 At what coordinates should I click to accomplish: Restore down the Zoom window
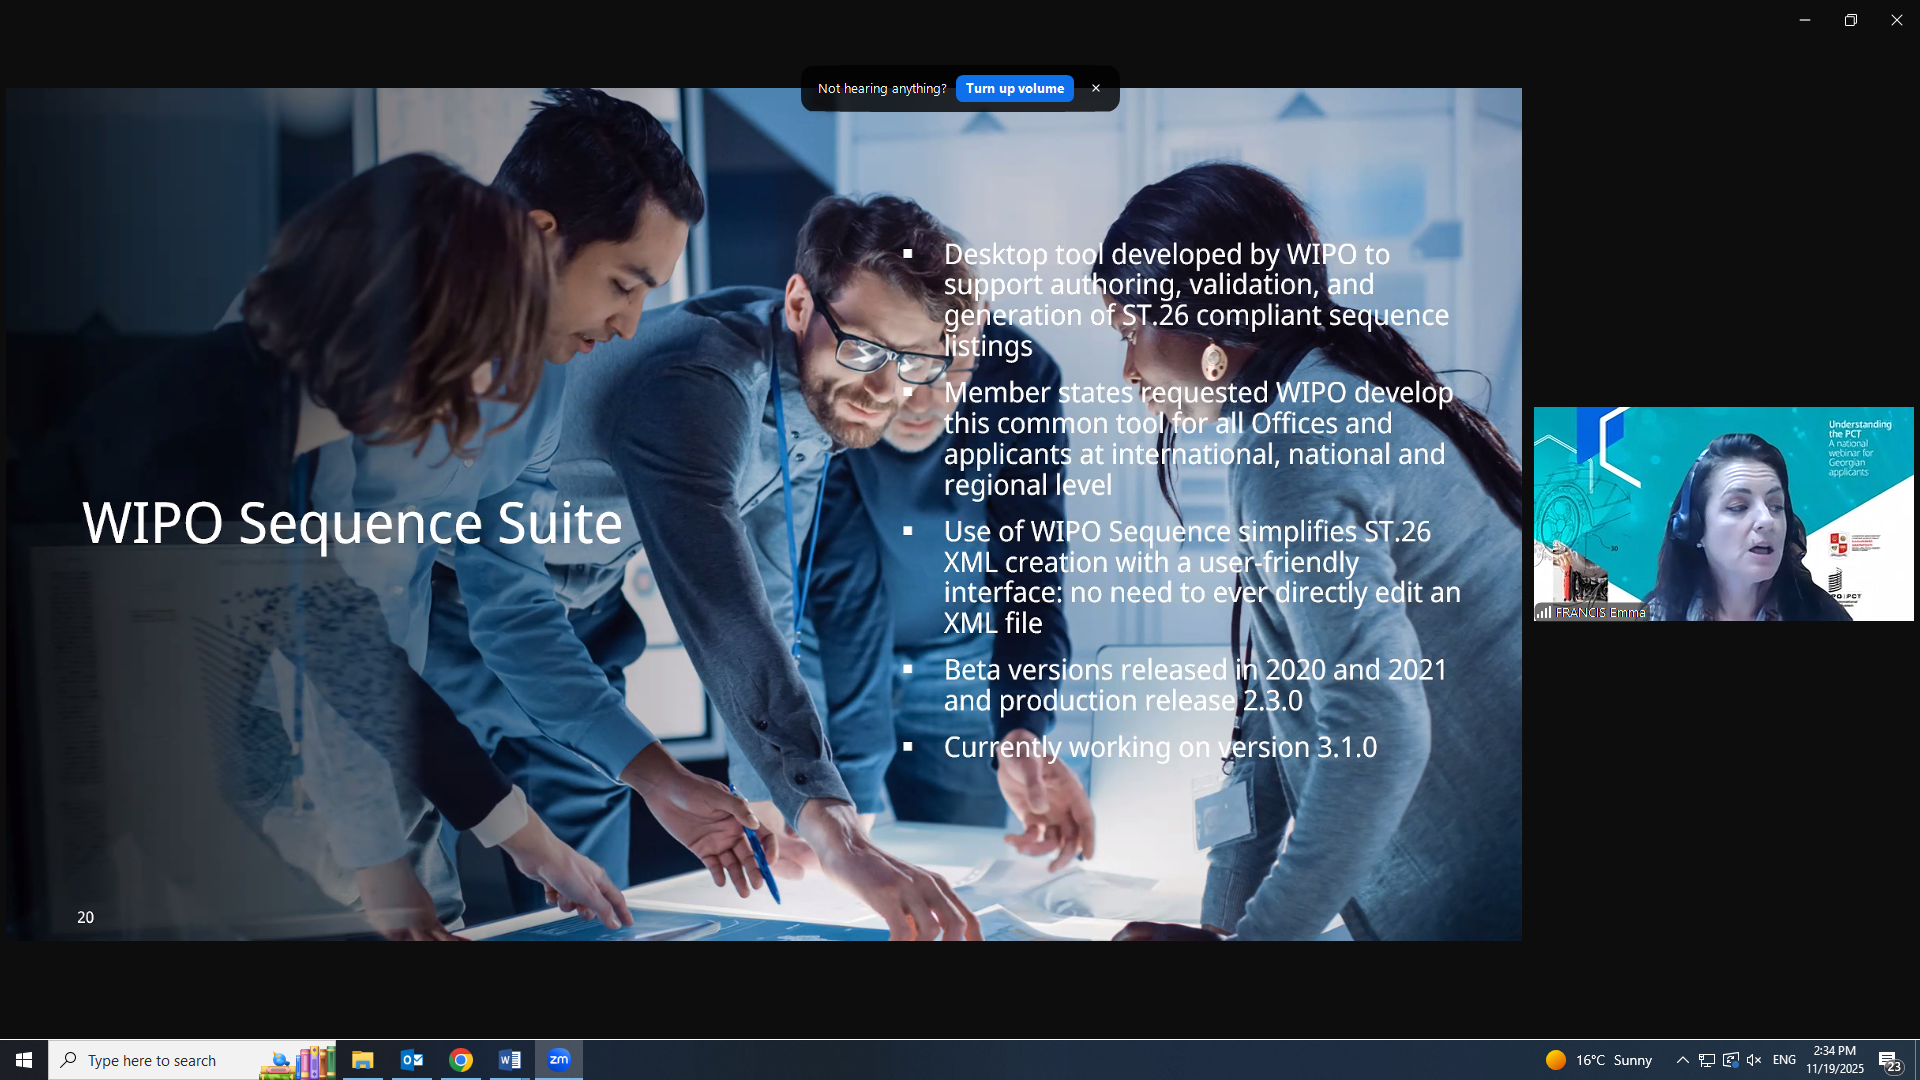[x=1850, y=20]
